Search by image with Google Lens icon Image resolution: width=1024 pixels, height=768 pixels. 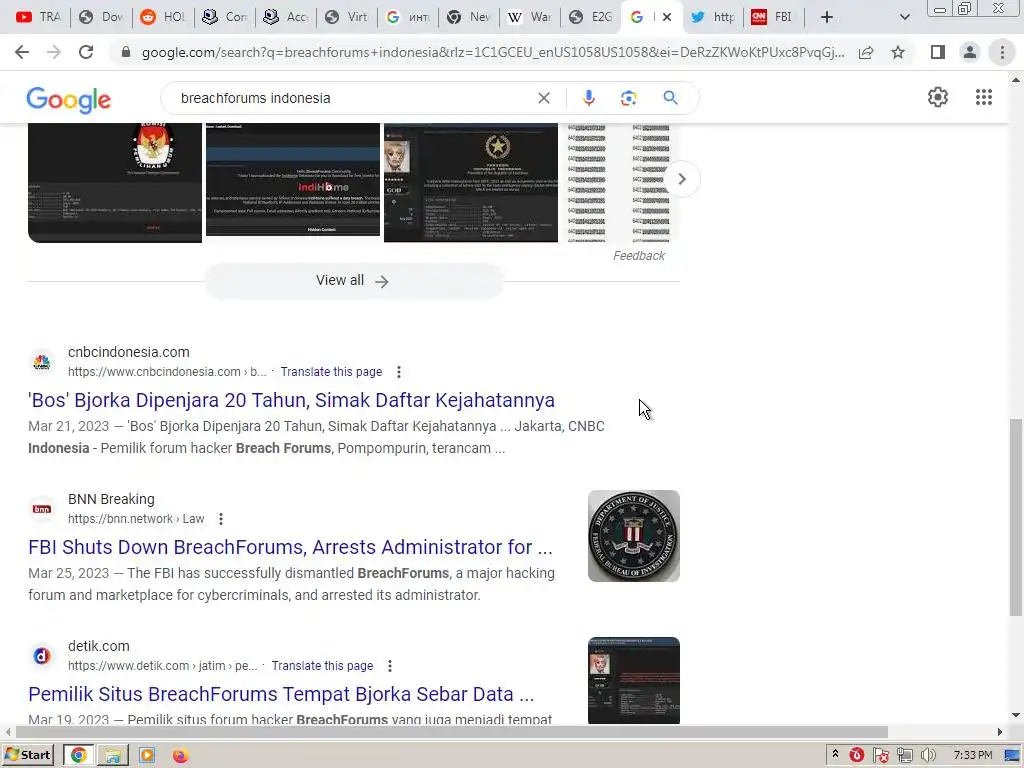628,98
